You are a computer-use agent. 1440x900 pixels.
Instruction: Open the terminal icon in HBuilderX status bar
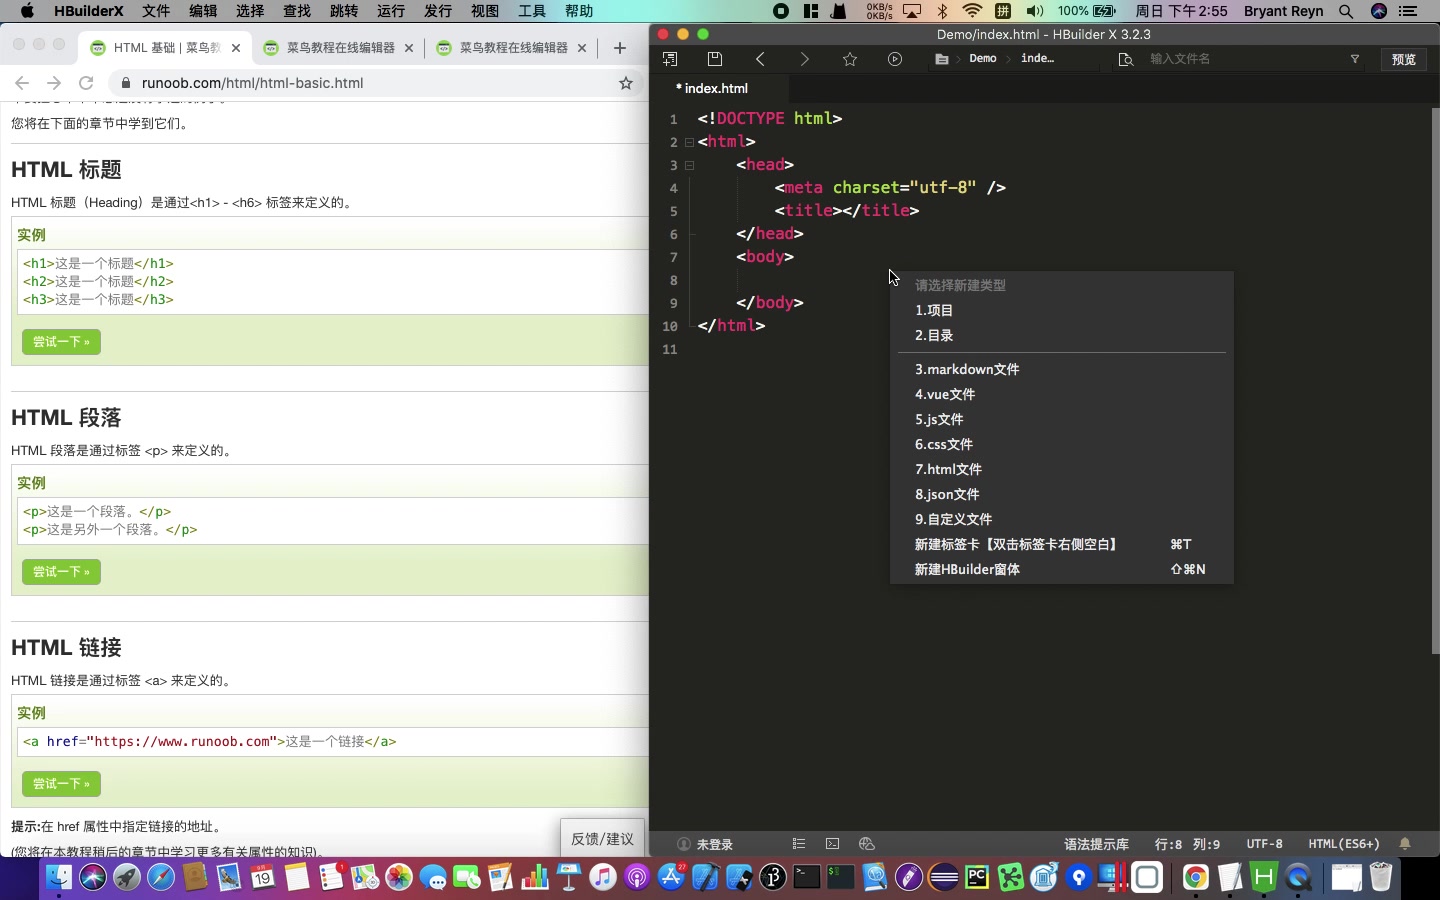pos(832,844)
